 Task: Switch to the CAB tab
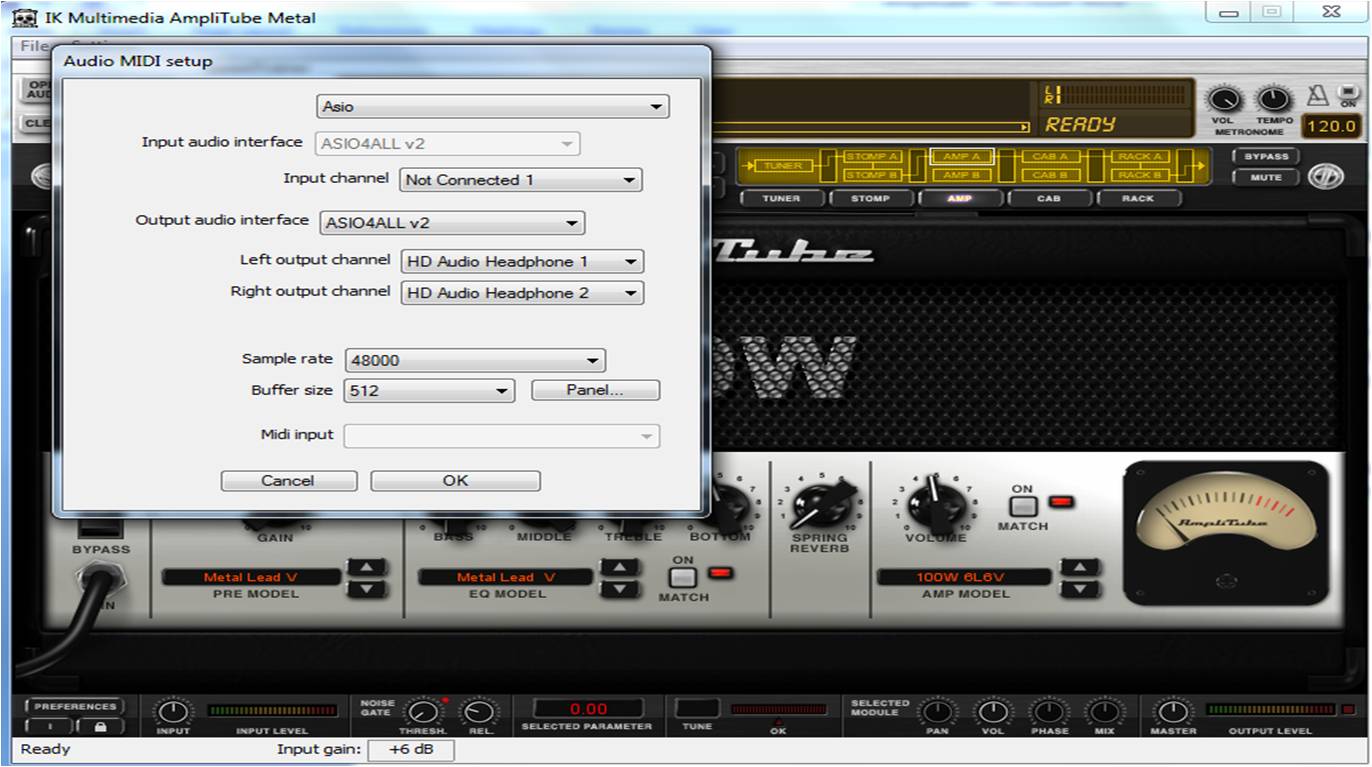pos(1048,198)
